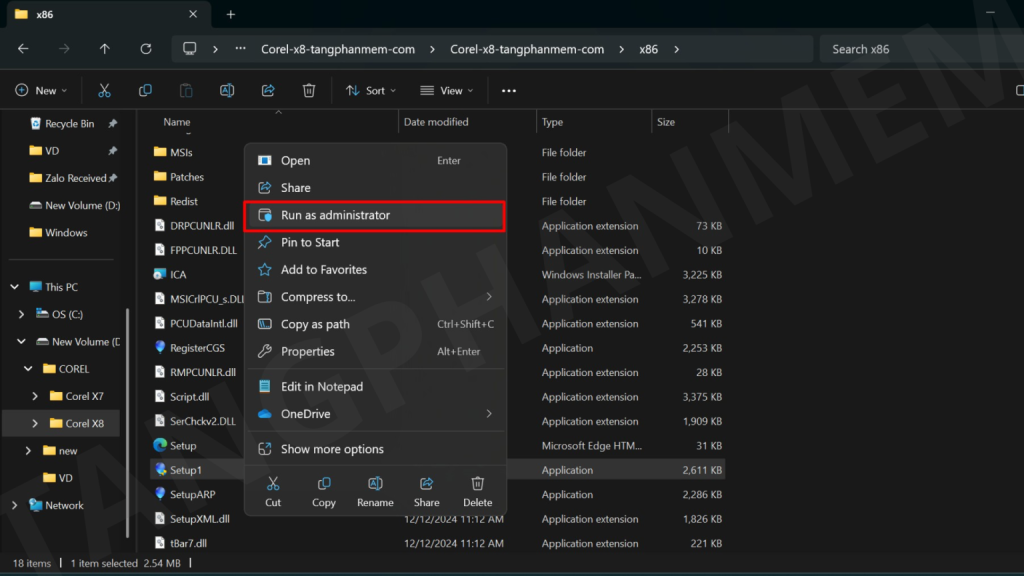Click the Rename icon in context menu

[375, 484]
